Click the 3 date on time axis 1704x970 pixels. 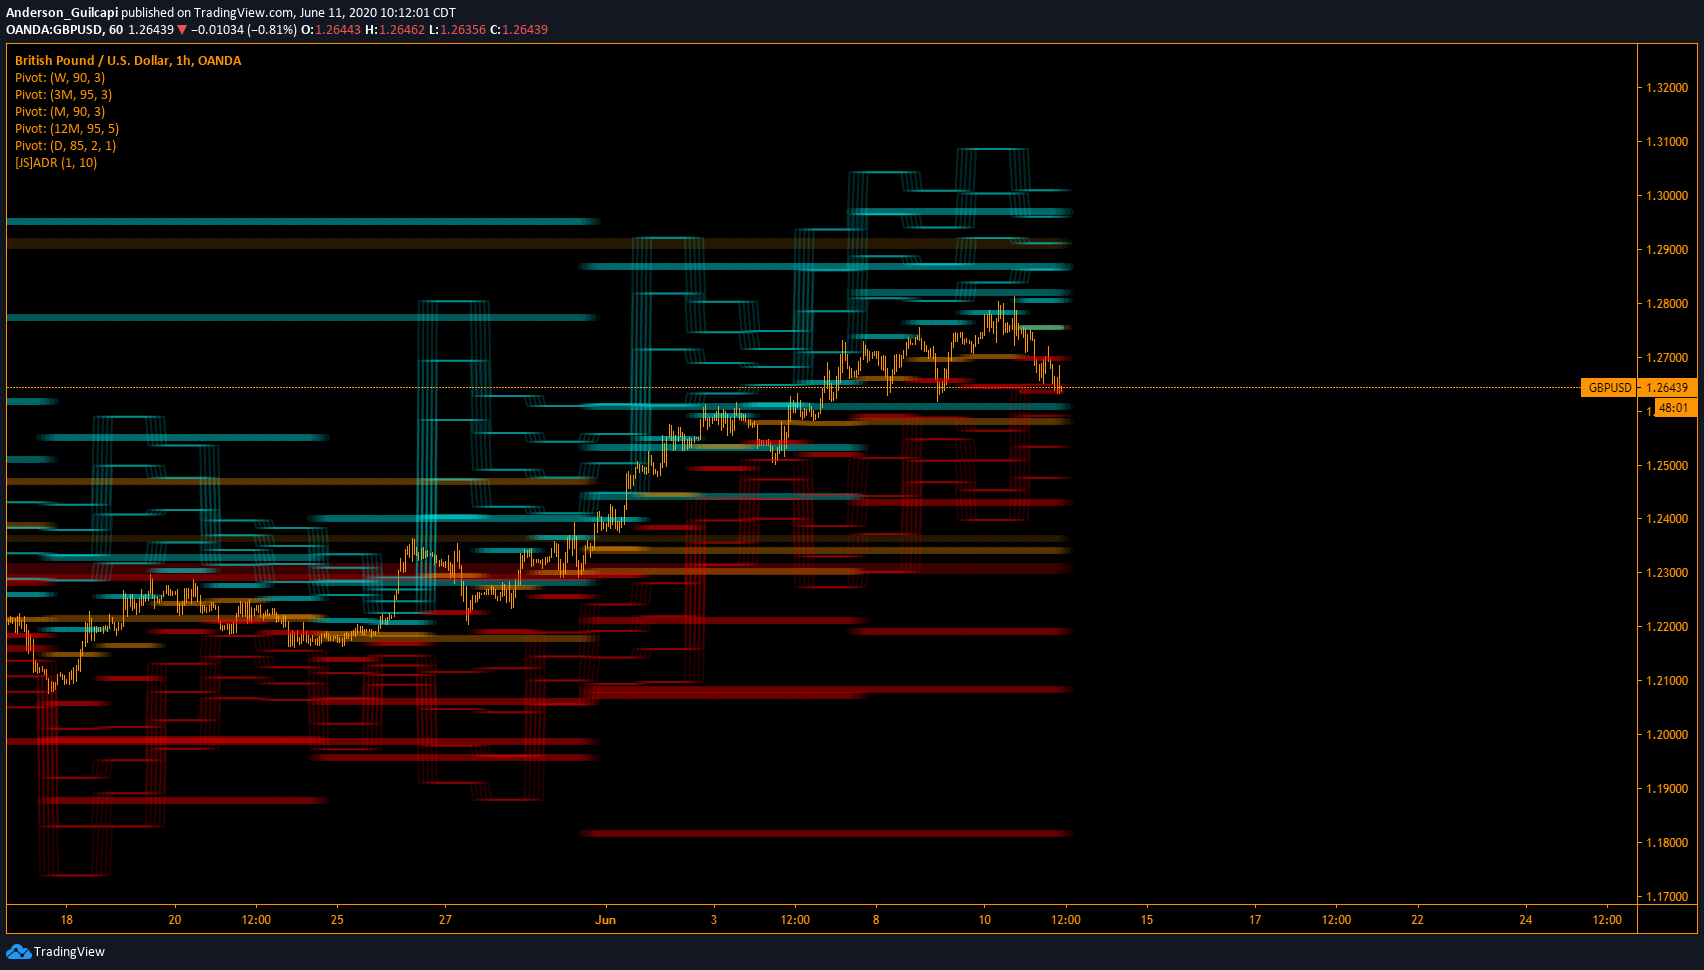click(x=714, y=920)
